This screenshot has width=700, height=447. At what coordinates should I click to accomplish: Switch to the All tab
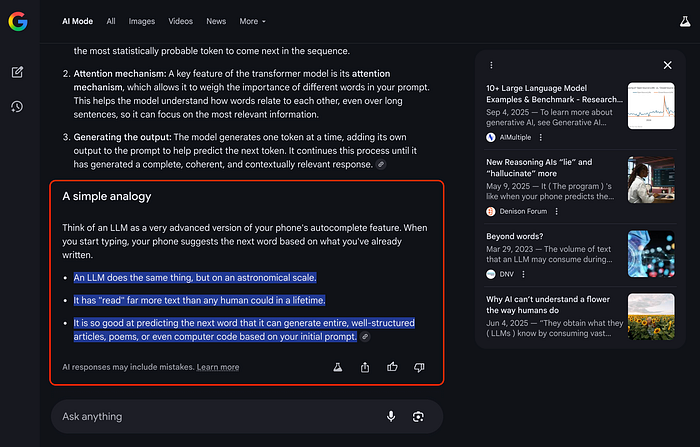(x=111, y=21)
